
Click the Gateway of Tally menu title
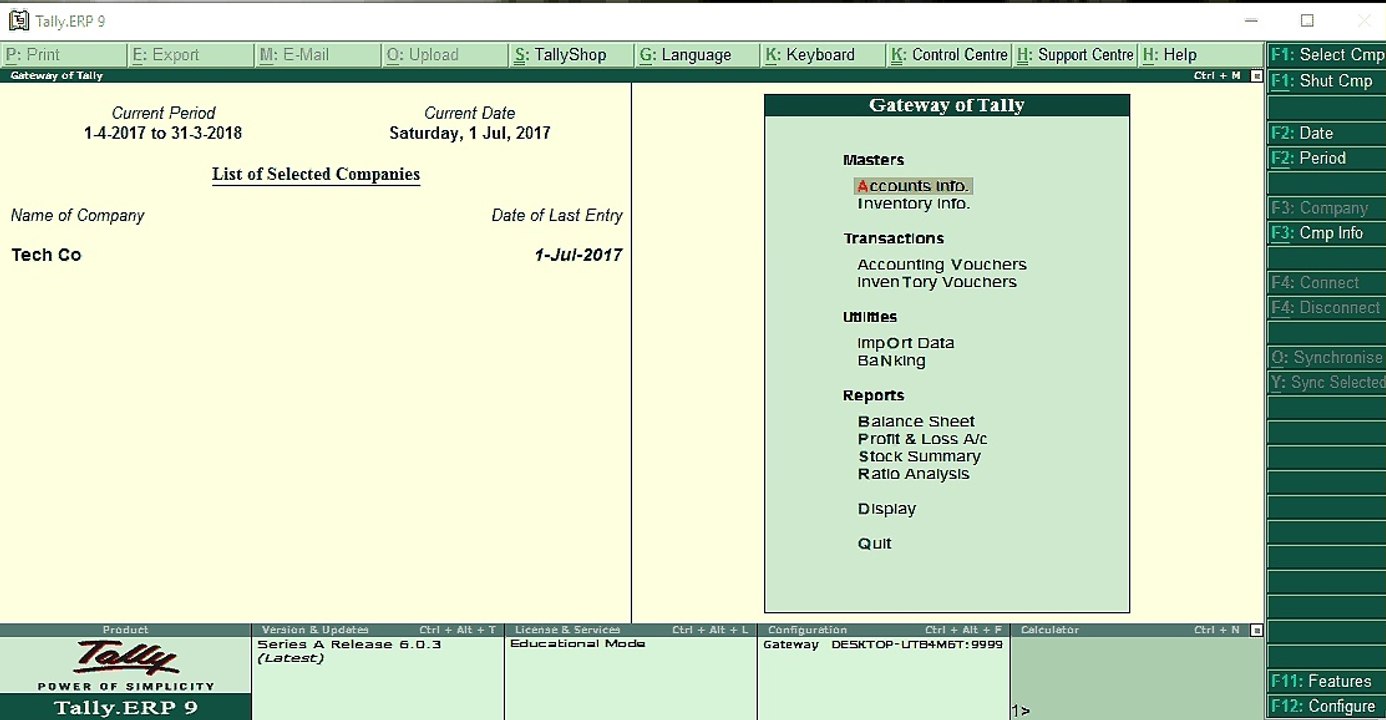[x=947, y=105]
